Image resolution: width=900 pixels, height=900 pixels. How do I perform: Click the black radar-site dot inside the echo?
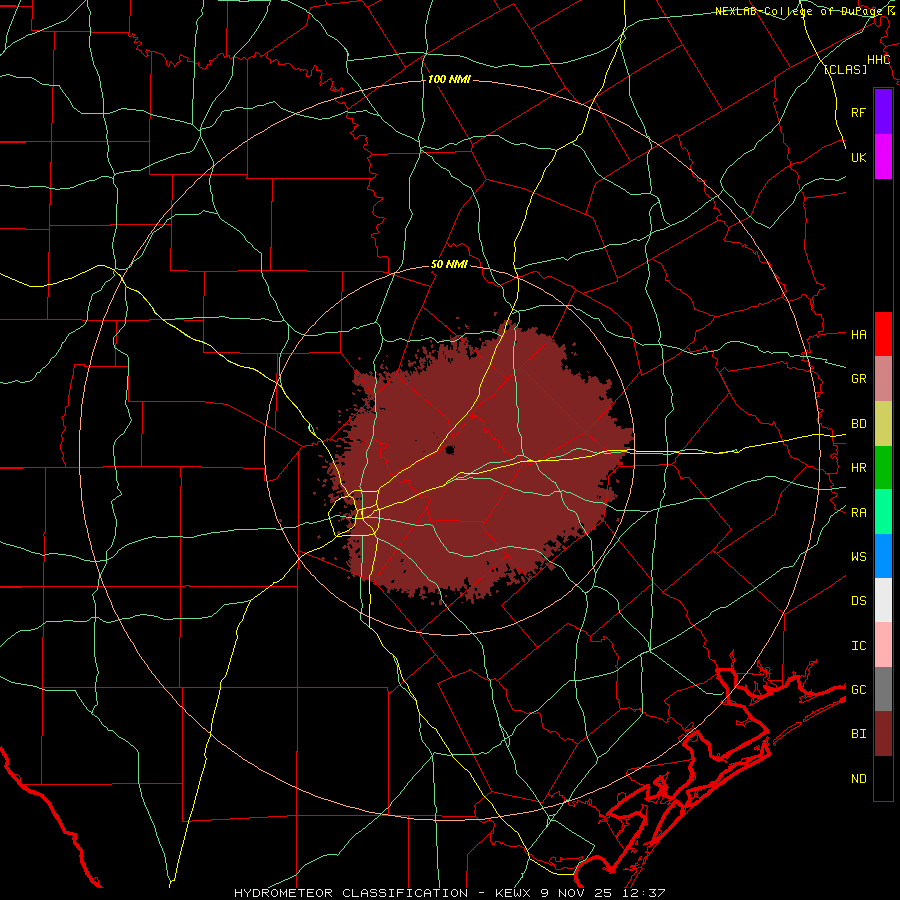(449, 450)
